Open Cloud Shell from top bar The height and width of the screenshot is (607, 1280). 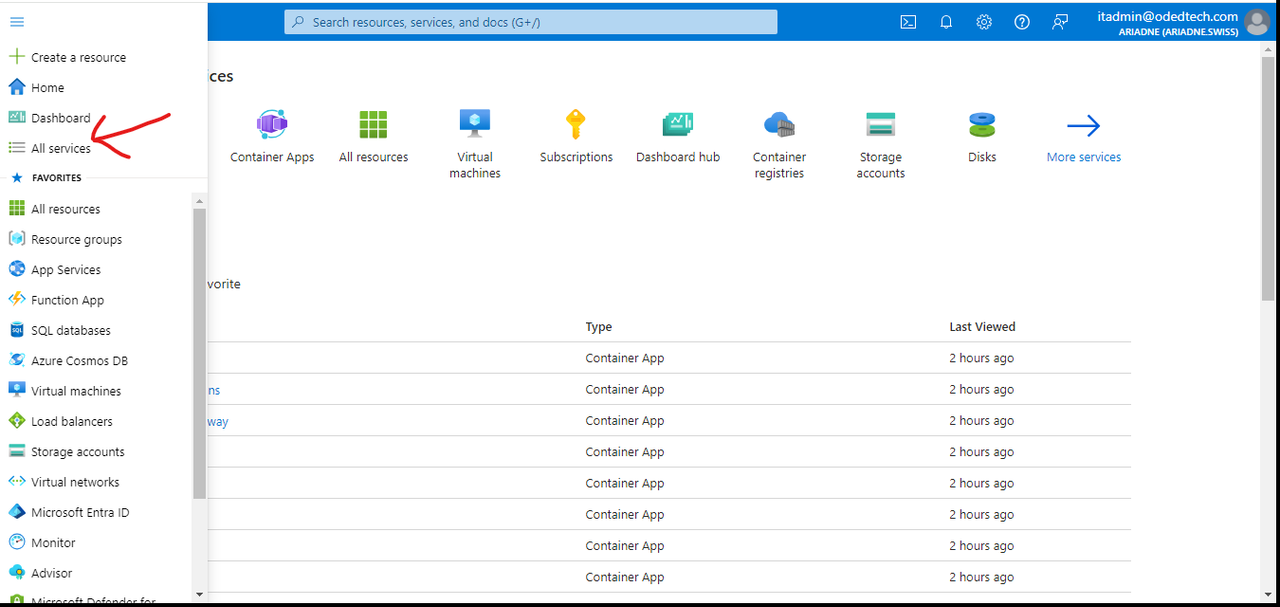[908, 22]
